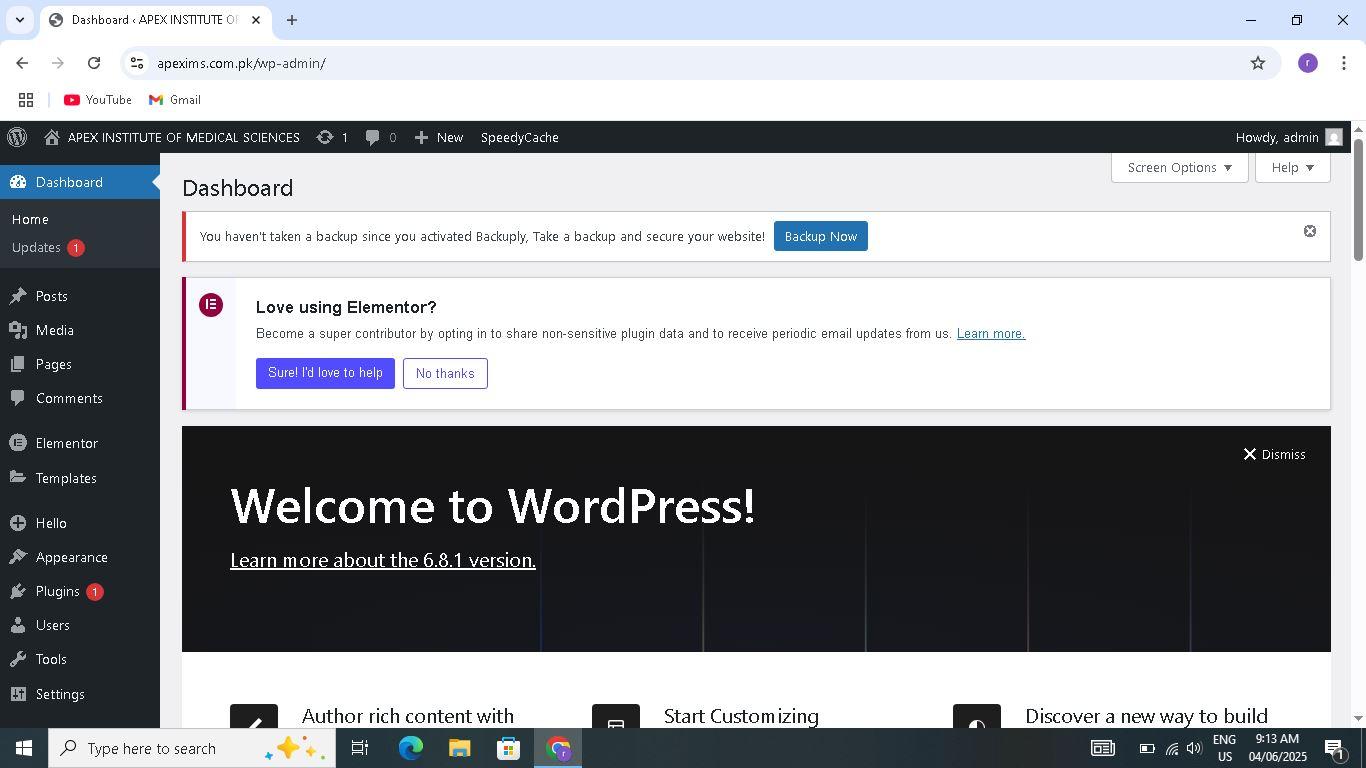Open the tab search chevron in Chrome
Screen dimensions: 1366x768
click(x=19, y=20)
